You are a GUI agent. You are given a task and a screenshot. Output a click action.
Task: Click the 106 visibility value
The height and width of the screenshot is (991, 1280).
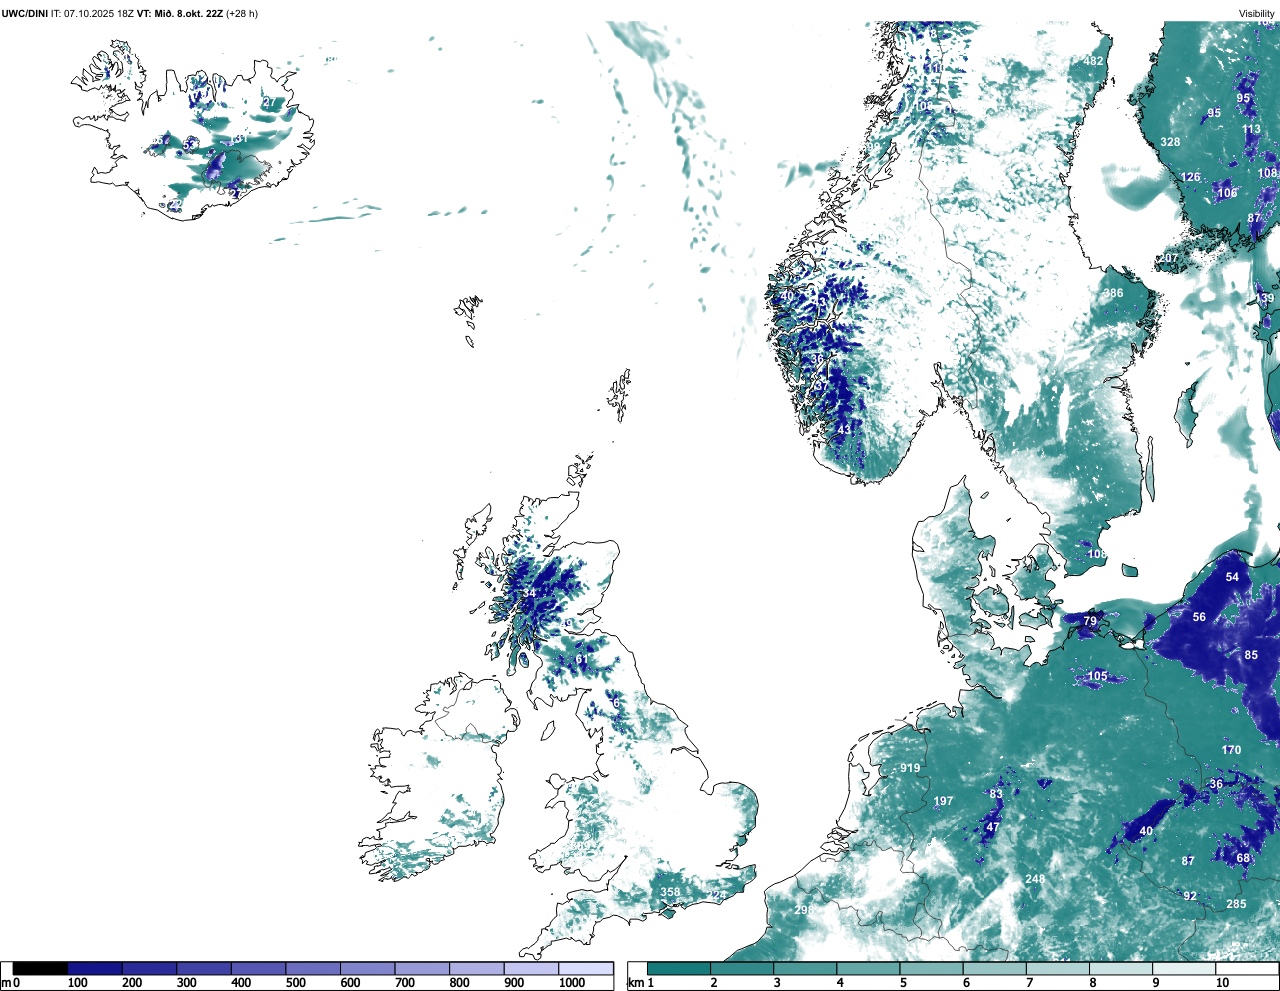(1226, 193)
